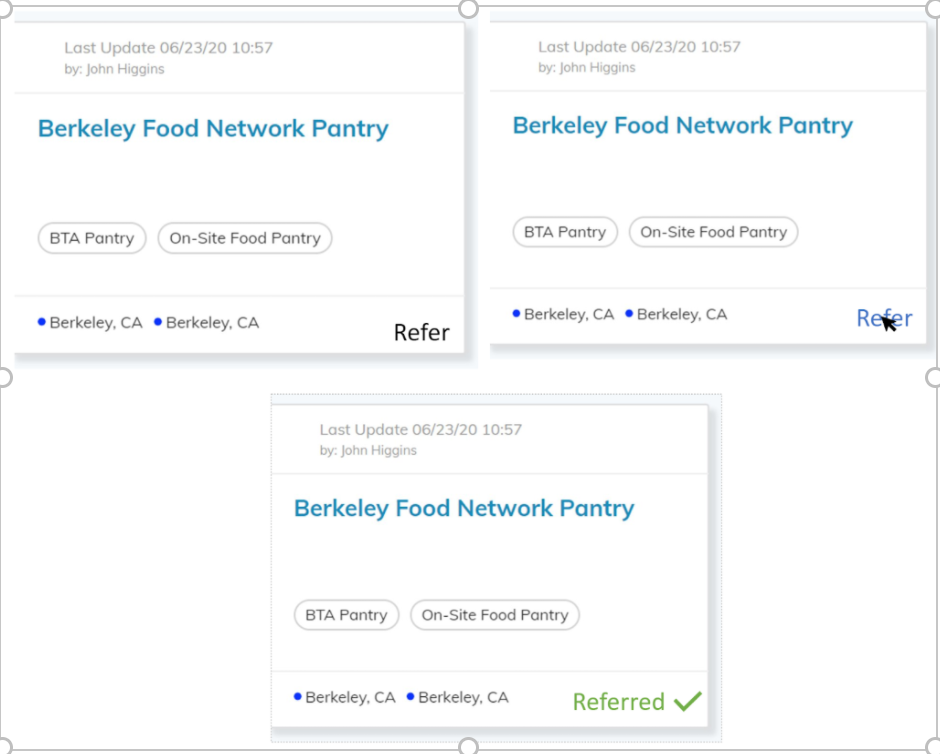The image size is (940, 754).
Task: Click the Referred label on the bottom card
Action: coord(619,702)
